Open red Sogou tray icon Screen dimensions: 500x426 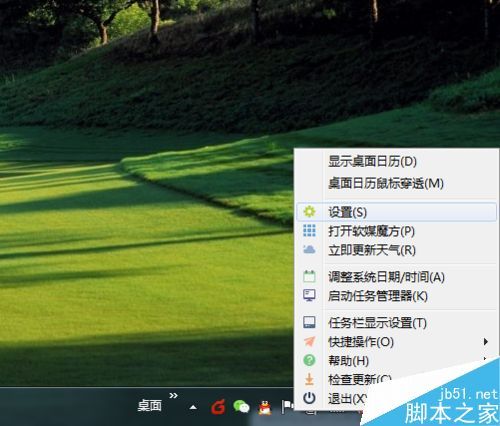(218, 407)
